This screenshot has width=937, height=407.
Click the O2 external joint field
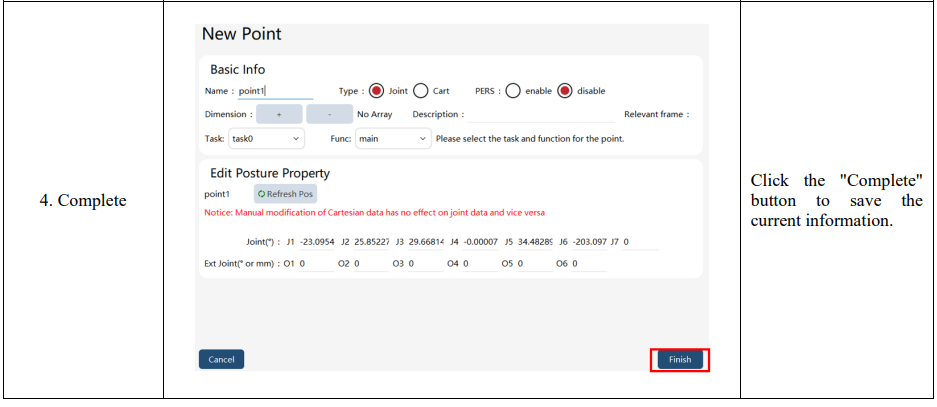[371, 264]
